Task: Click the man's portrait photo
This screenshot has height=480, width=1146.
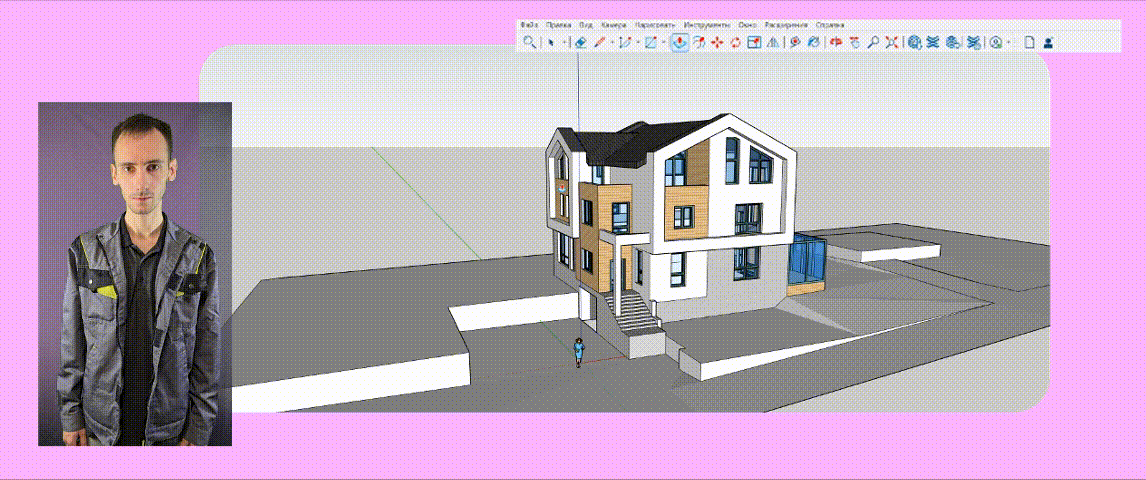Action: (x=135, y=273)
